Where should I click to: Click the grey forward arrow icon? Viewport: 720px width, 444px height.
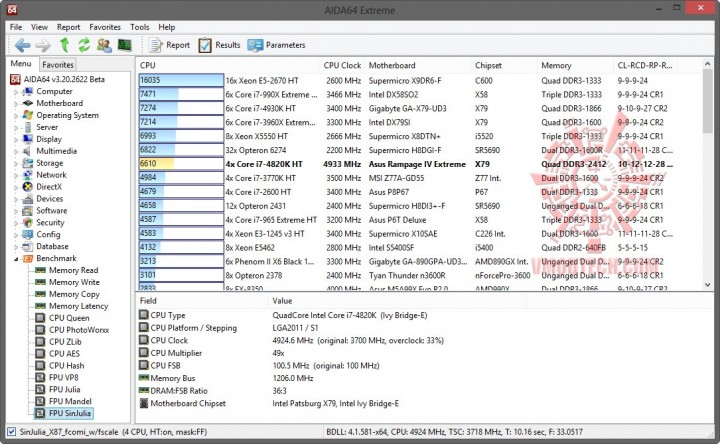(43, 45)
